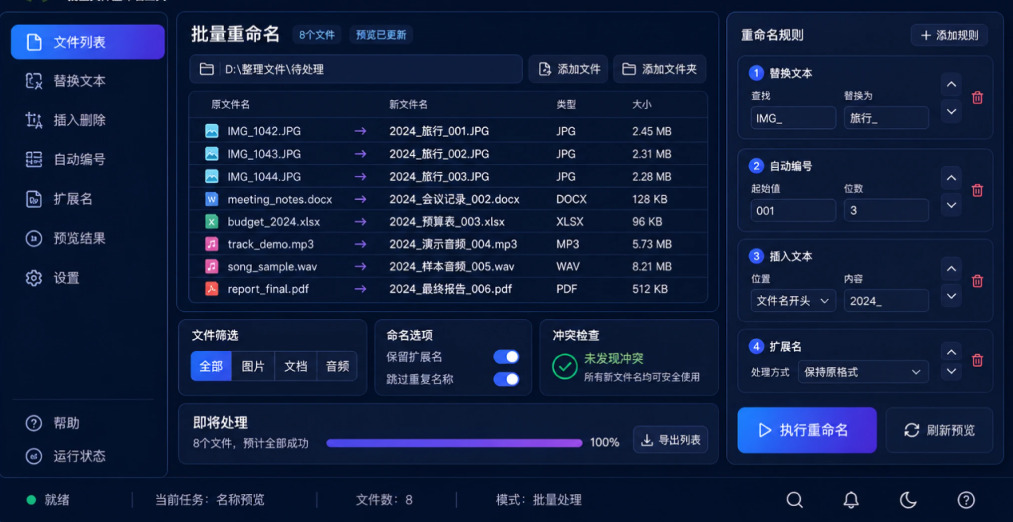Toggle dark mode moon icon
This screenshot has width=1013, height=522.
(908, 500)
